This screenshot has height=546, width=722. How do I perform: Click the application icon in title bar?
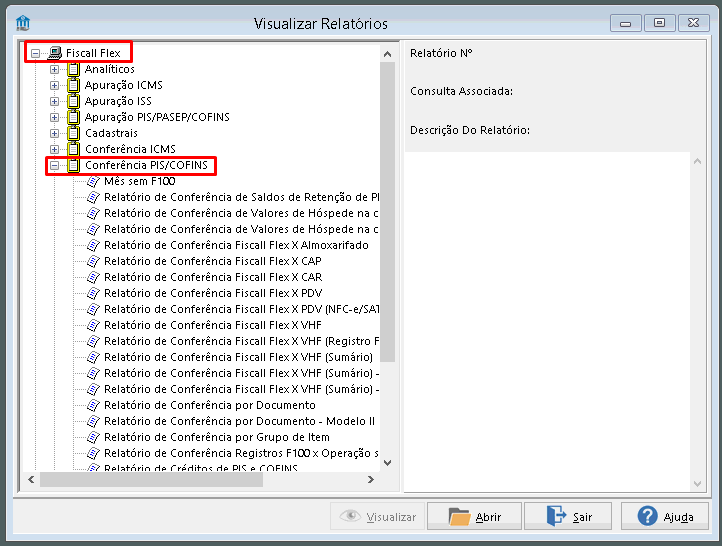pos(23,23)
